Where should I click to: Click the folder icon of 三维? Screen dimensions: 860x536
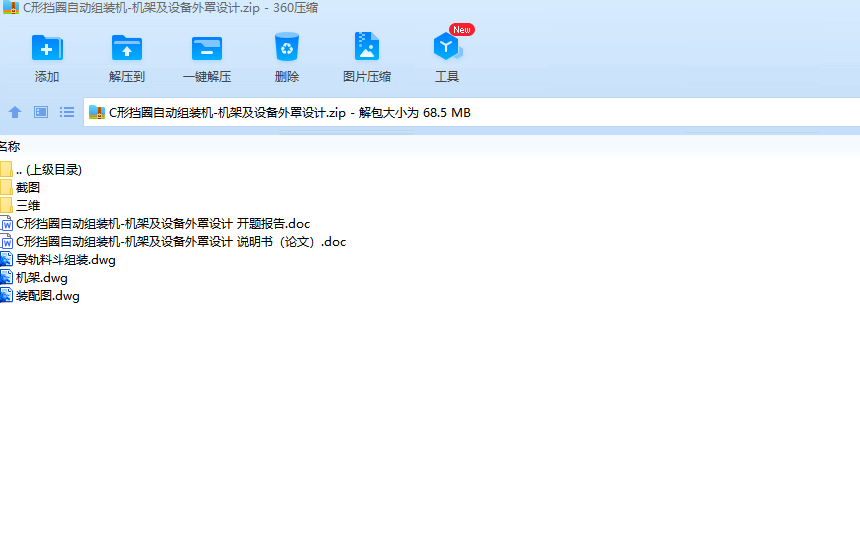pyautogui.click(x=6, y=206)
